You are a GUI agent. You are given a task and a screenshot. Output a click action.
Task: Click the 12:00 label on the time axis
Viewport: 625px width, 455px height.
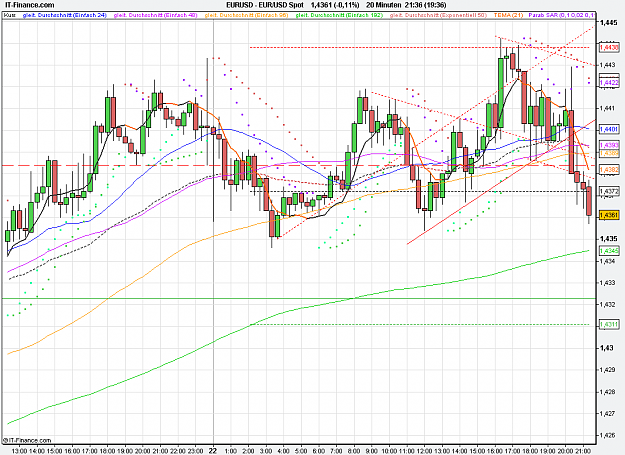pos(425,451)
